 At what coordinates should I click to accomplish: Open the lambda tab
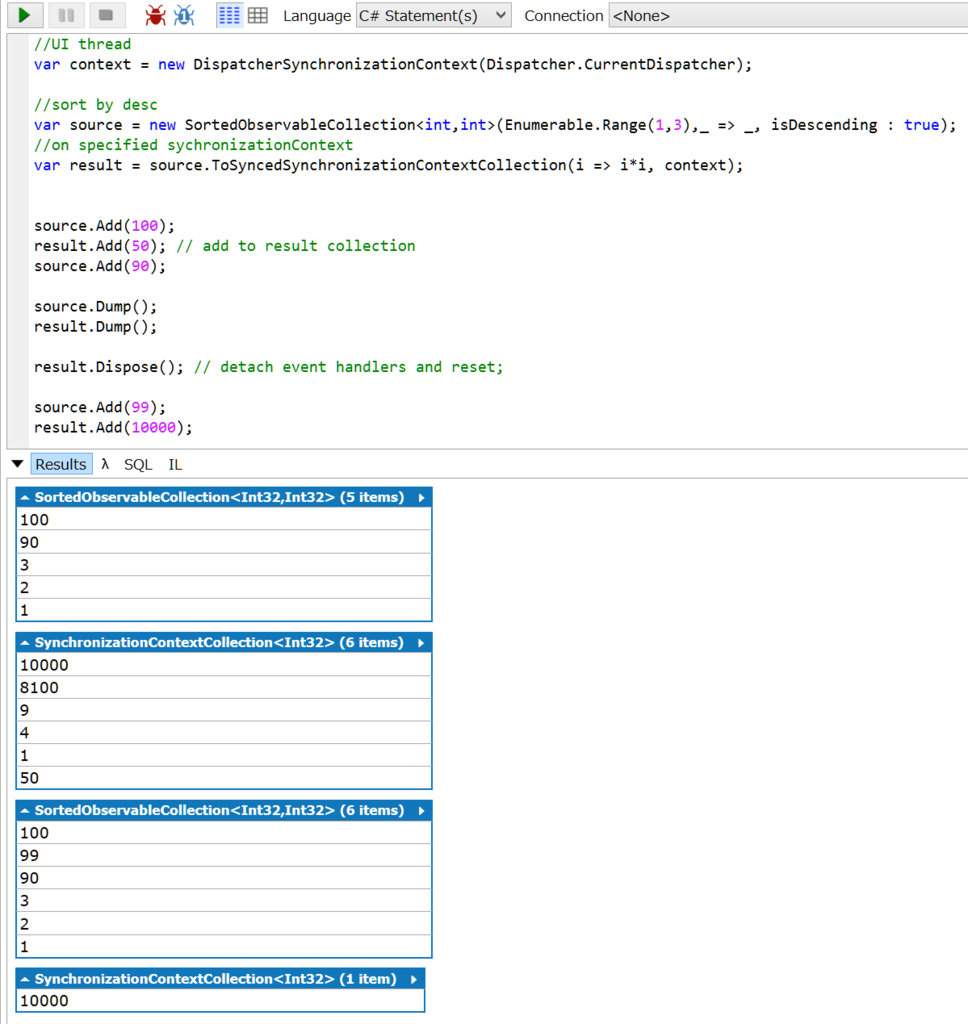(105, 464)
